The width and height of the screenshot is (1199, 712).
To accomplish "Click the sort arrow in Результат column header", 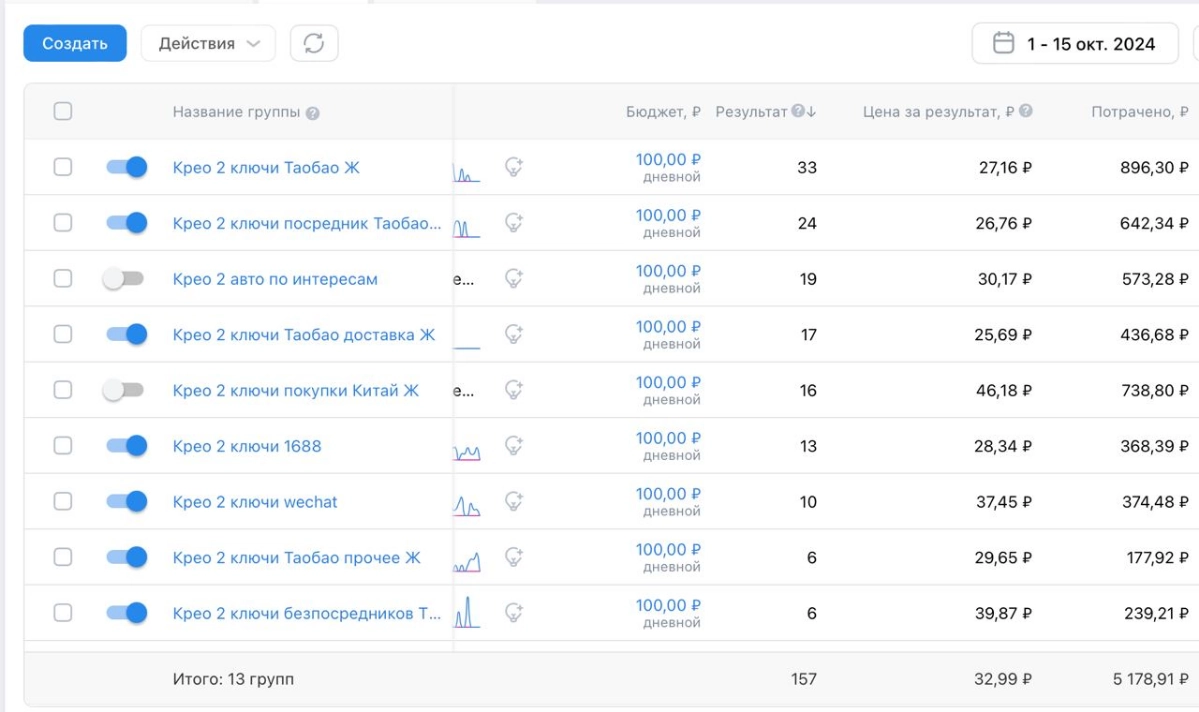I will click(811, 112).
